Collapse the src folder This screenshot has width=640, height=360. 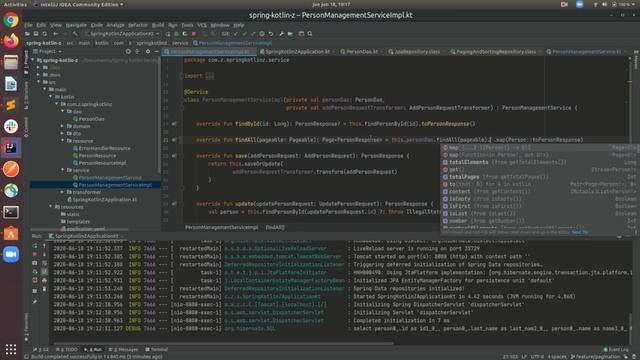(39, 82)
